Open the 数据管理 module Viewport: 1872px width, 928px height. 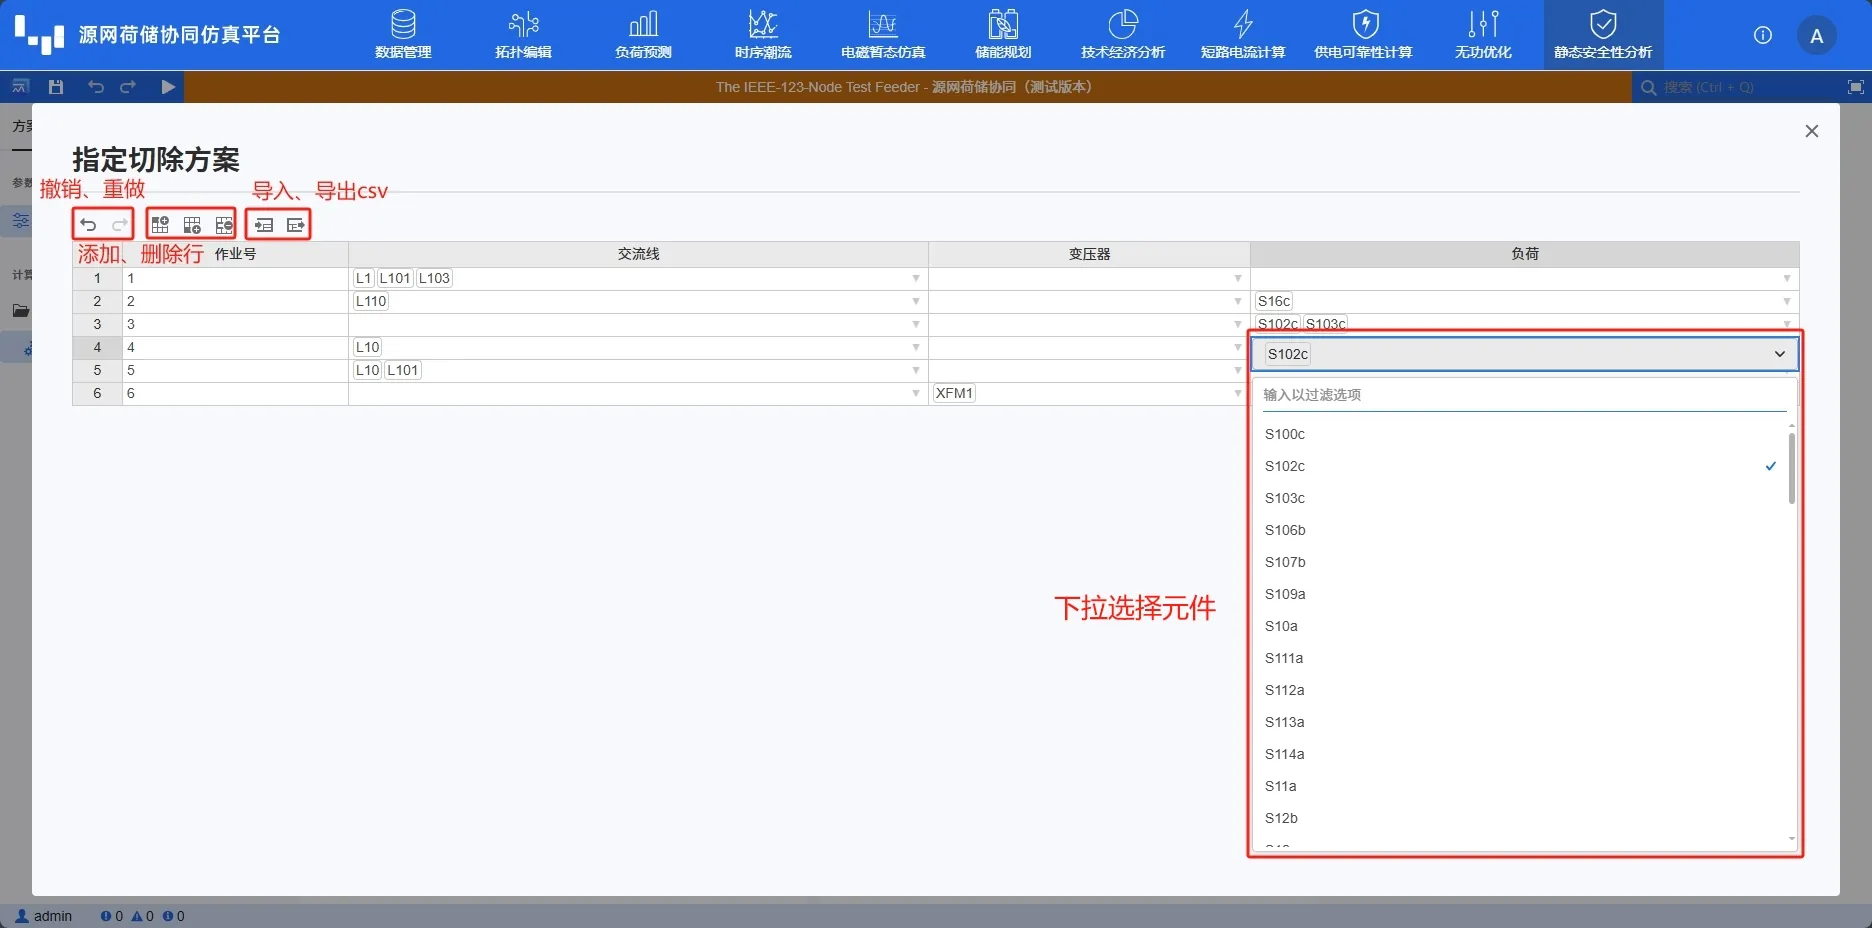403,35
